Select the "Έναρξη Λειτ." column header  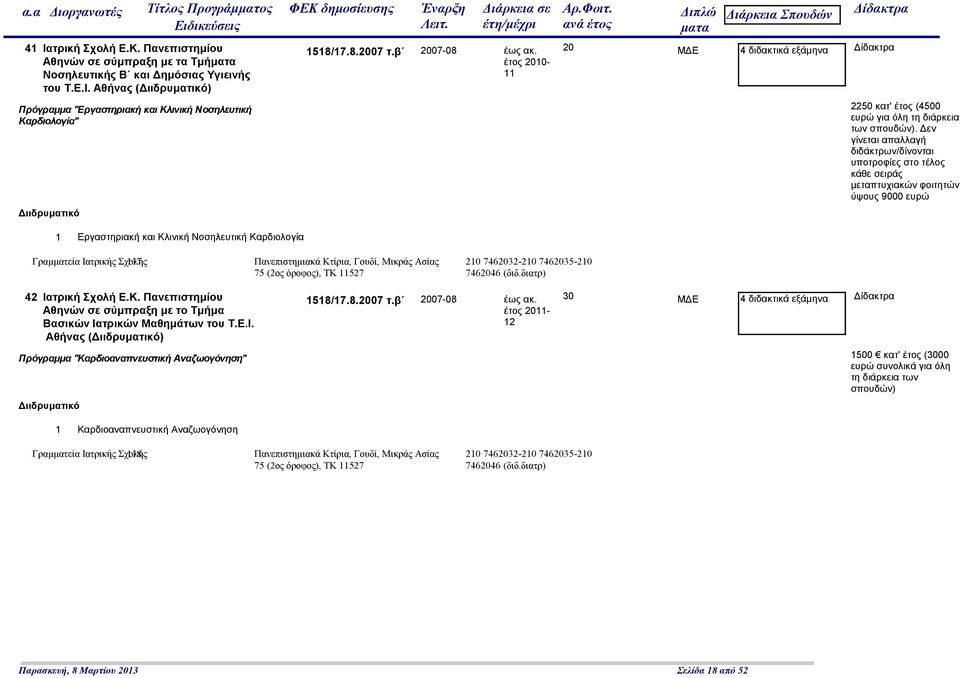pyautogui.click(x=443, y=17)
